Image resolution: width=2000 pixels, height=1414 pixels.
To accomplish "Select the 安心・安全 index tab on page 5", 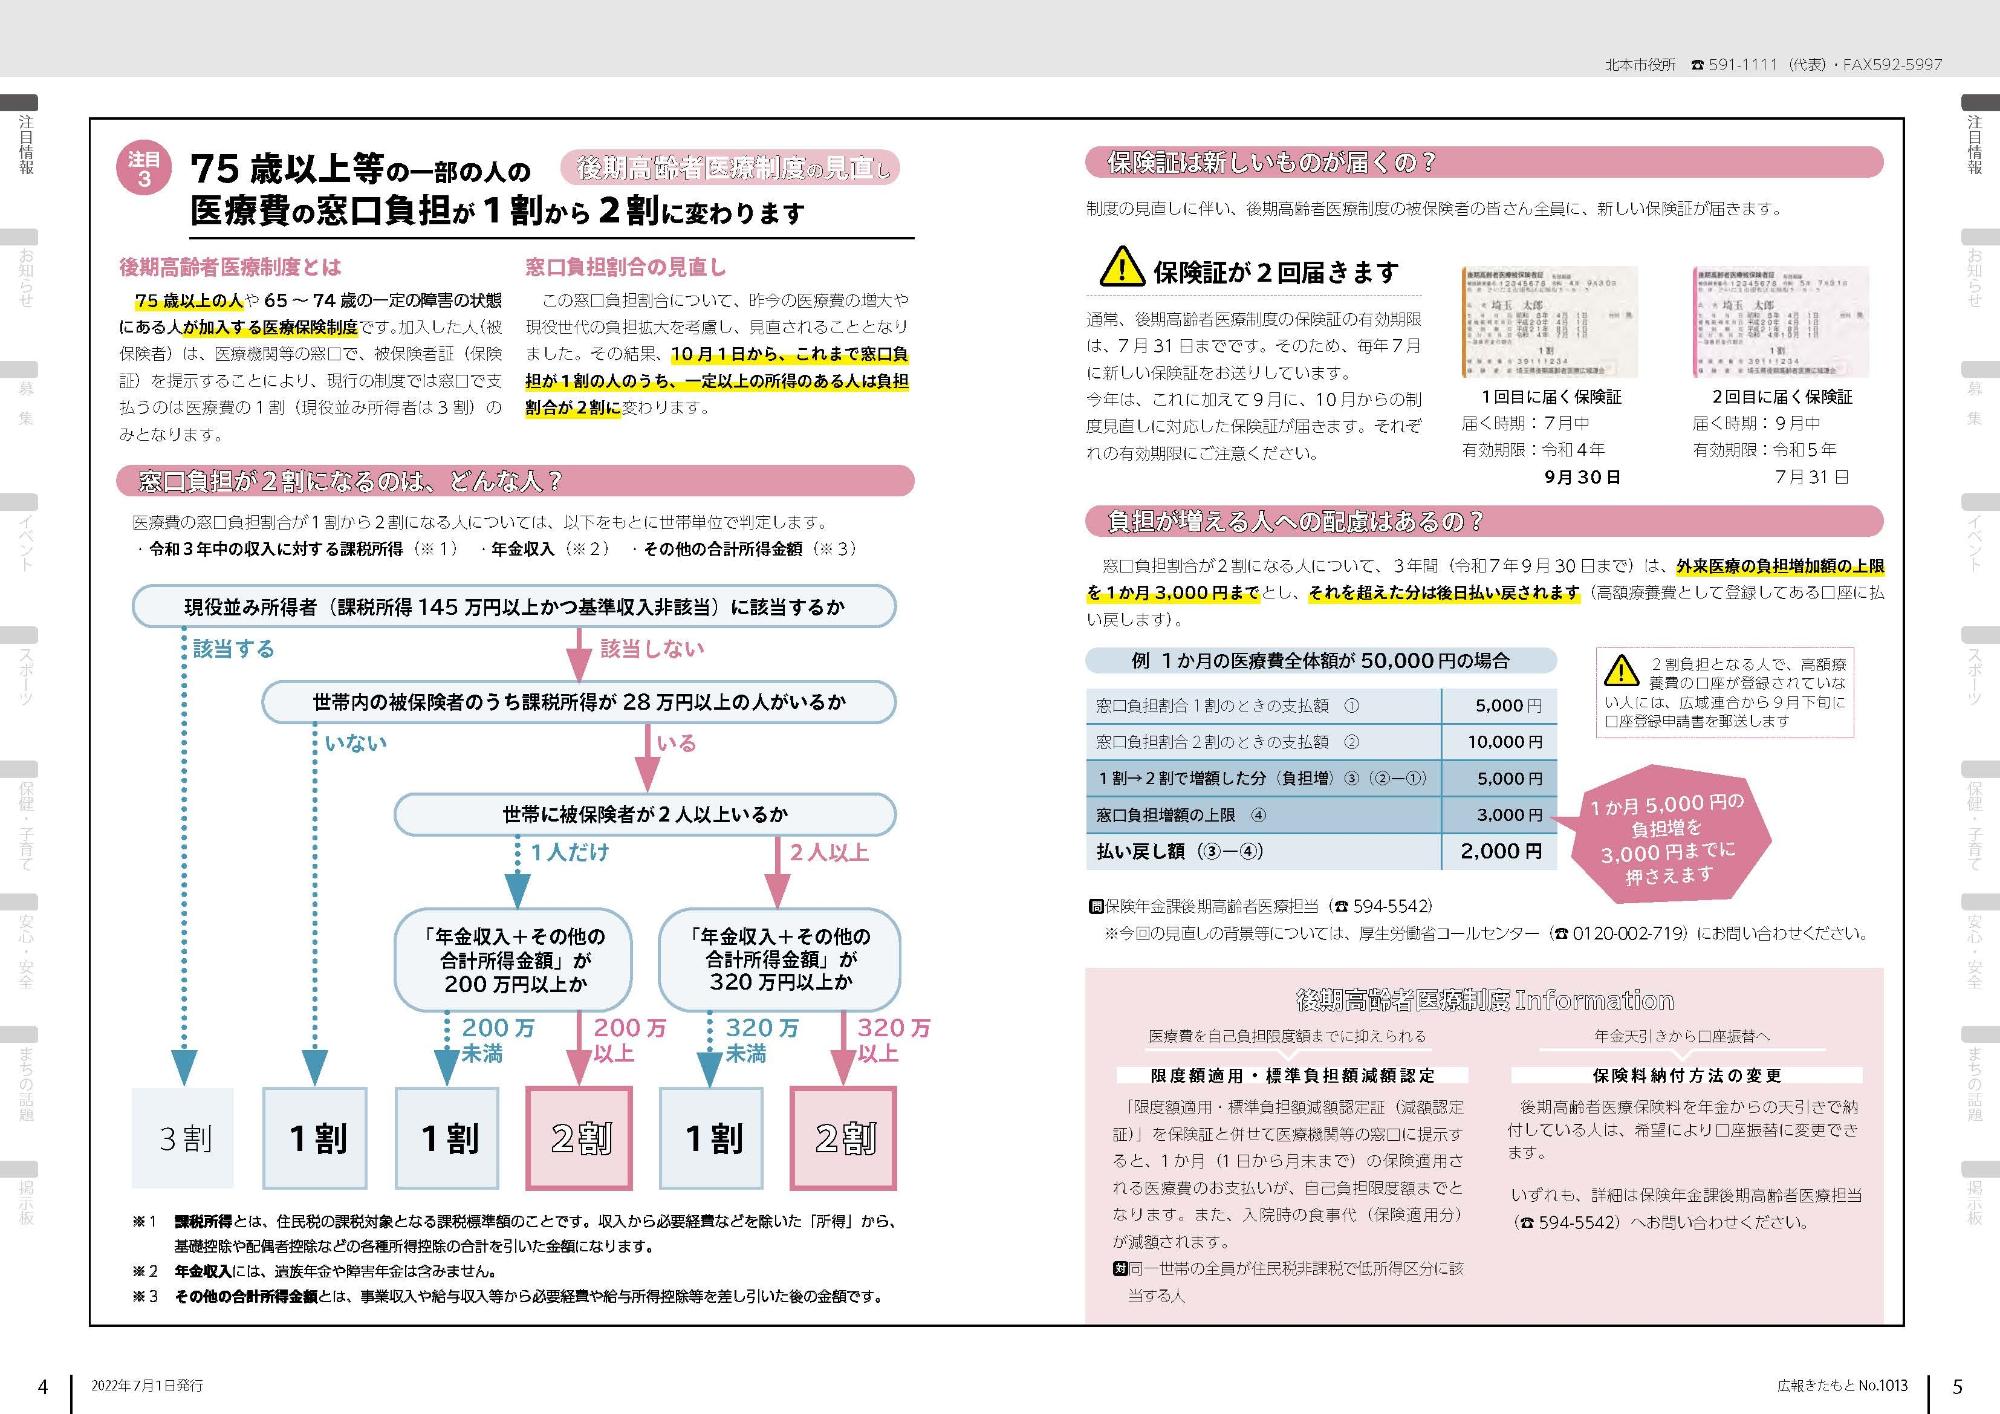I will (1980, 942).
